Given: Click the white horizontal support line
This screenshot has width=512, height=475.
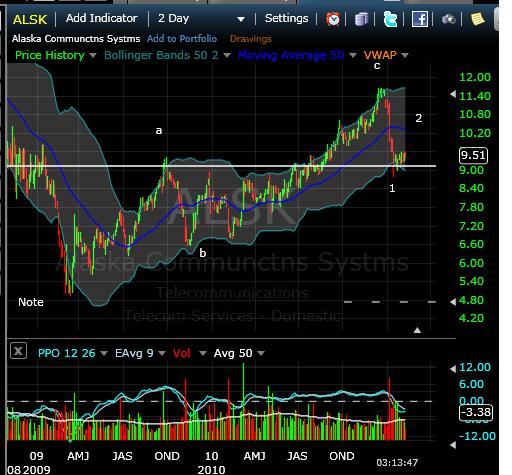Looking at the screenshot, I should pyautogui.click(x=221, y=166).
